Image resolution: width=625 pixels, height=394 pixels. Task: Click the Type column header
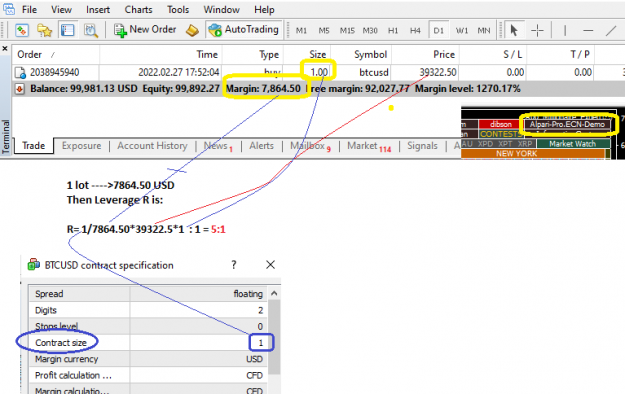(252, 55)
